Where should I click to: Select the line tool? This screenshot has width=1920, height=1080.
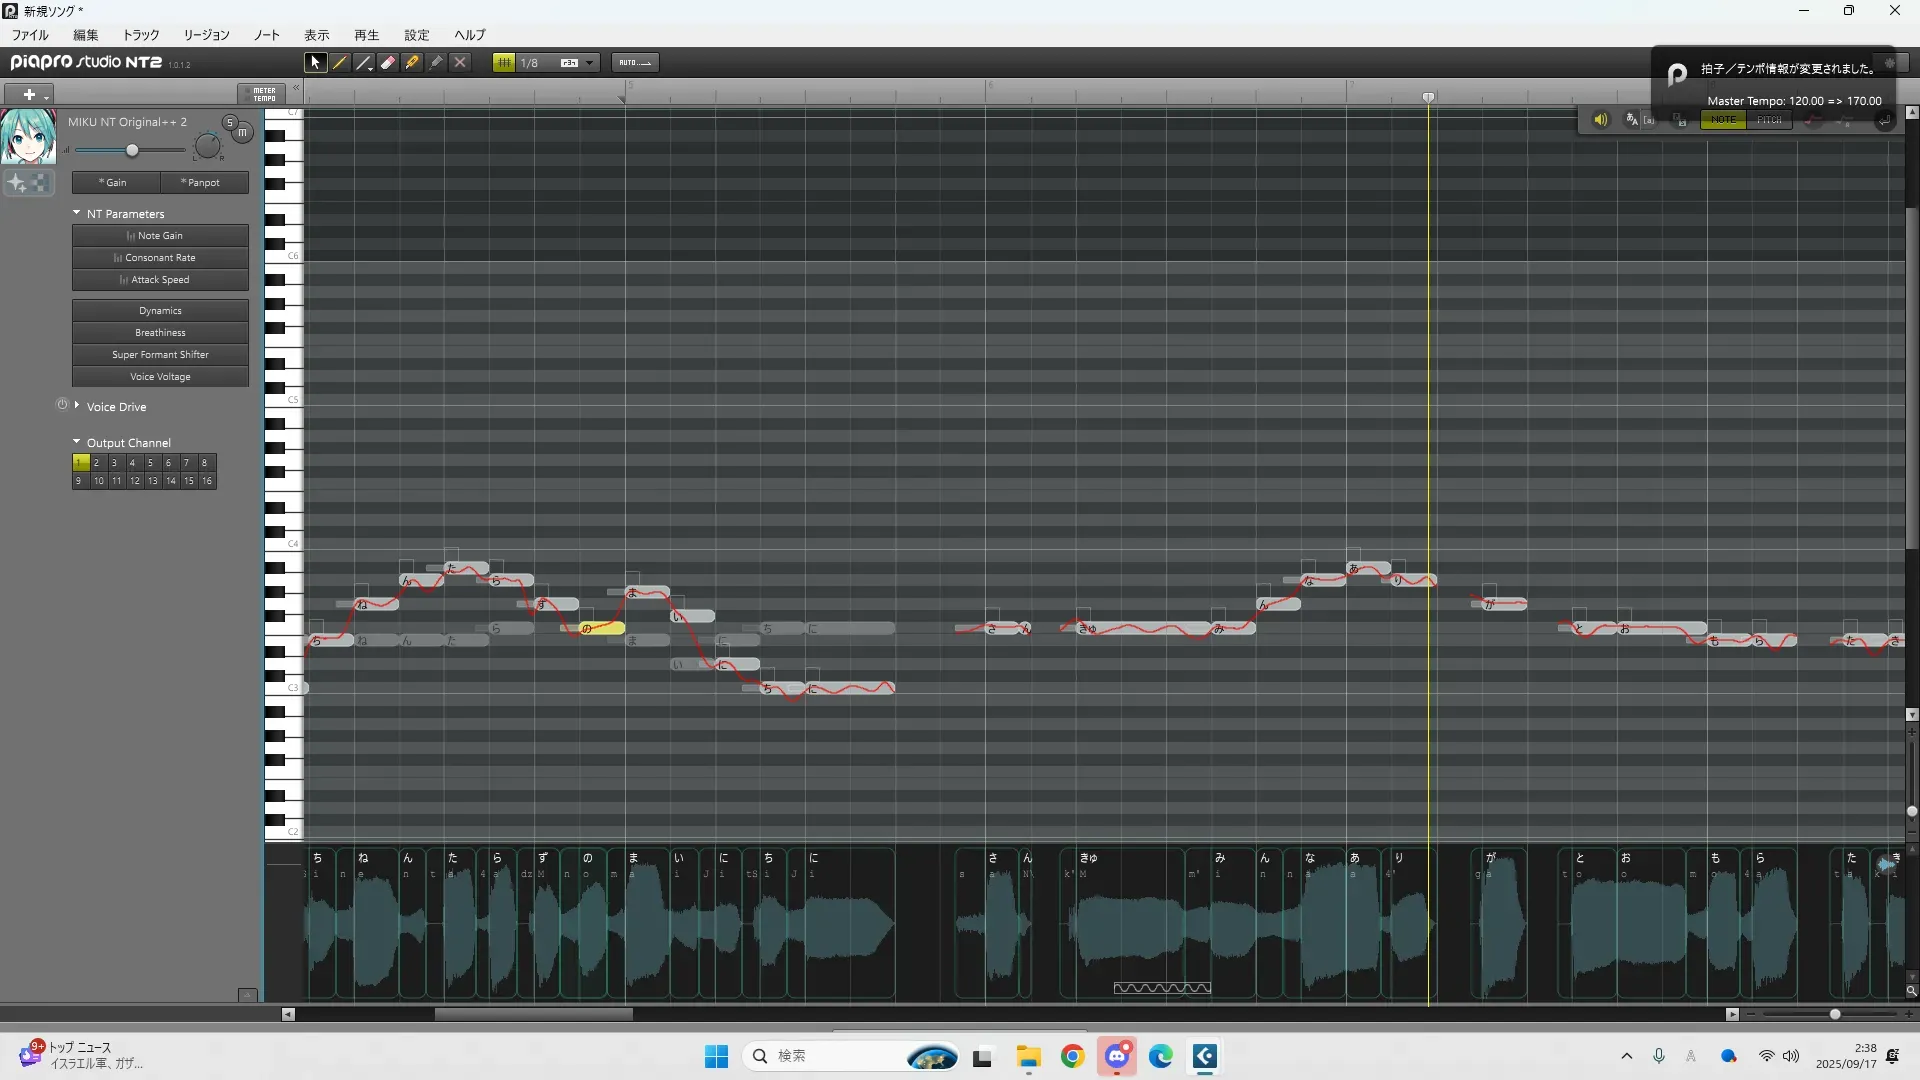(x=364, y=62)
